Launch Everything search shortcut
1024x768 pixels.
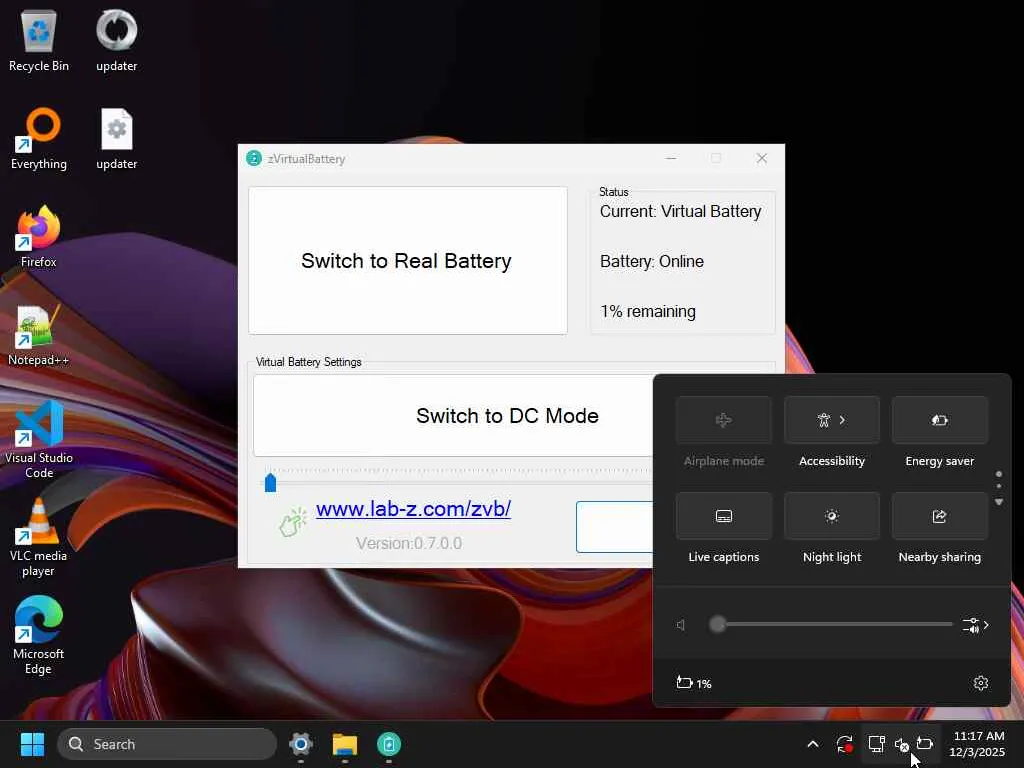[39, 138]
